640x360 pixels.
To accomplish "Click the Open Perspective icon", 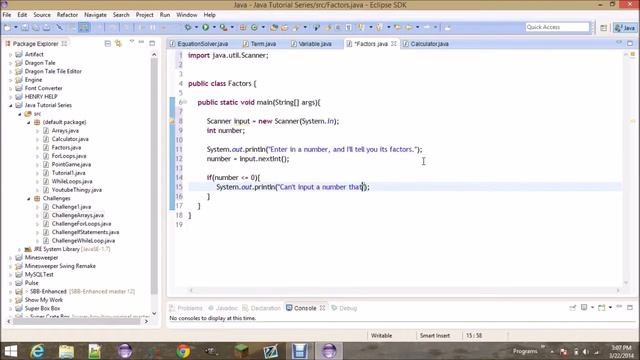I will 604,27.
